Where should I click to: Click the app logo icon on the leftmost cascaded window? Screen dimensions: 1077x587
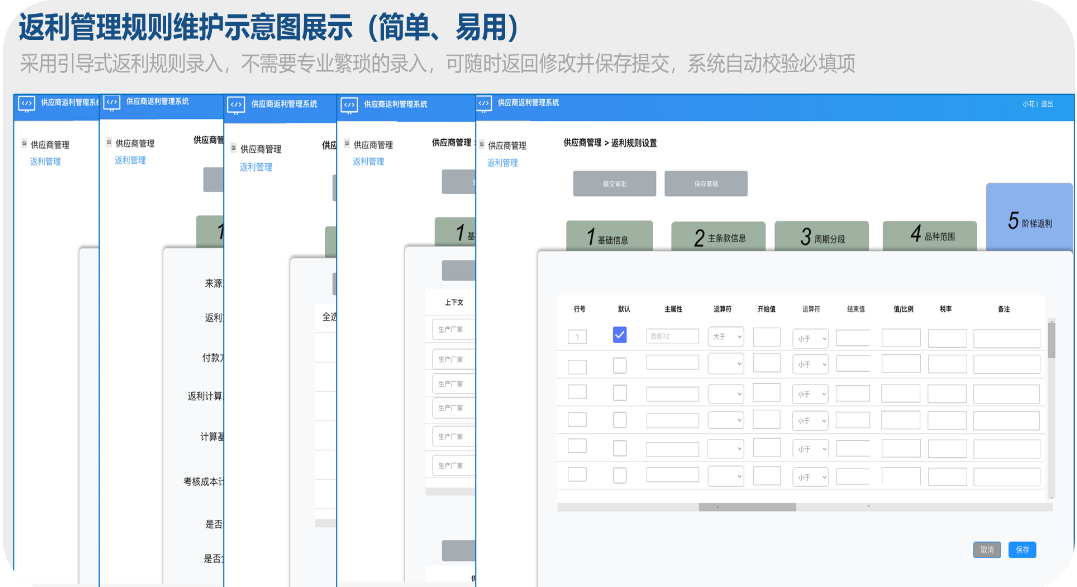[x=26, y=103]
